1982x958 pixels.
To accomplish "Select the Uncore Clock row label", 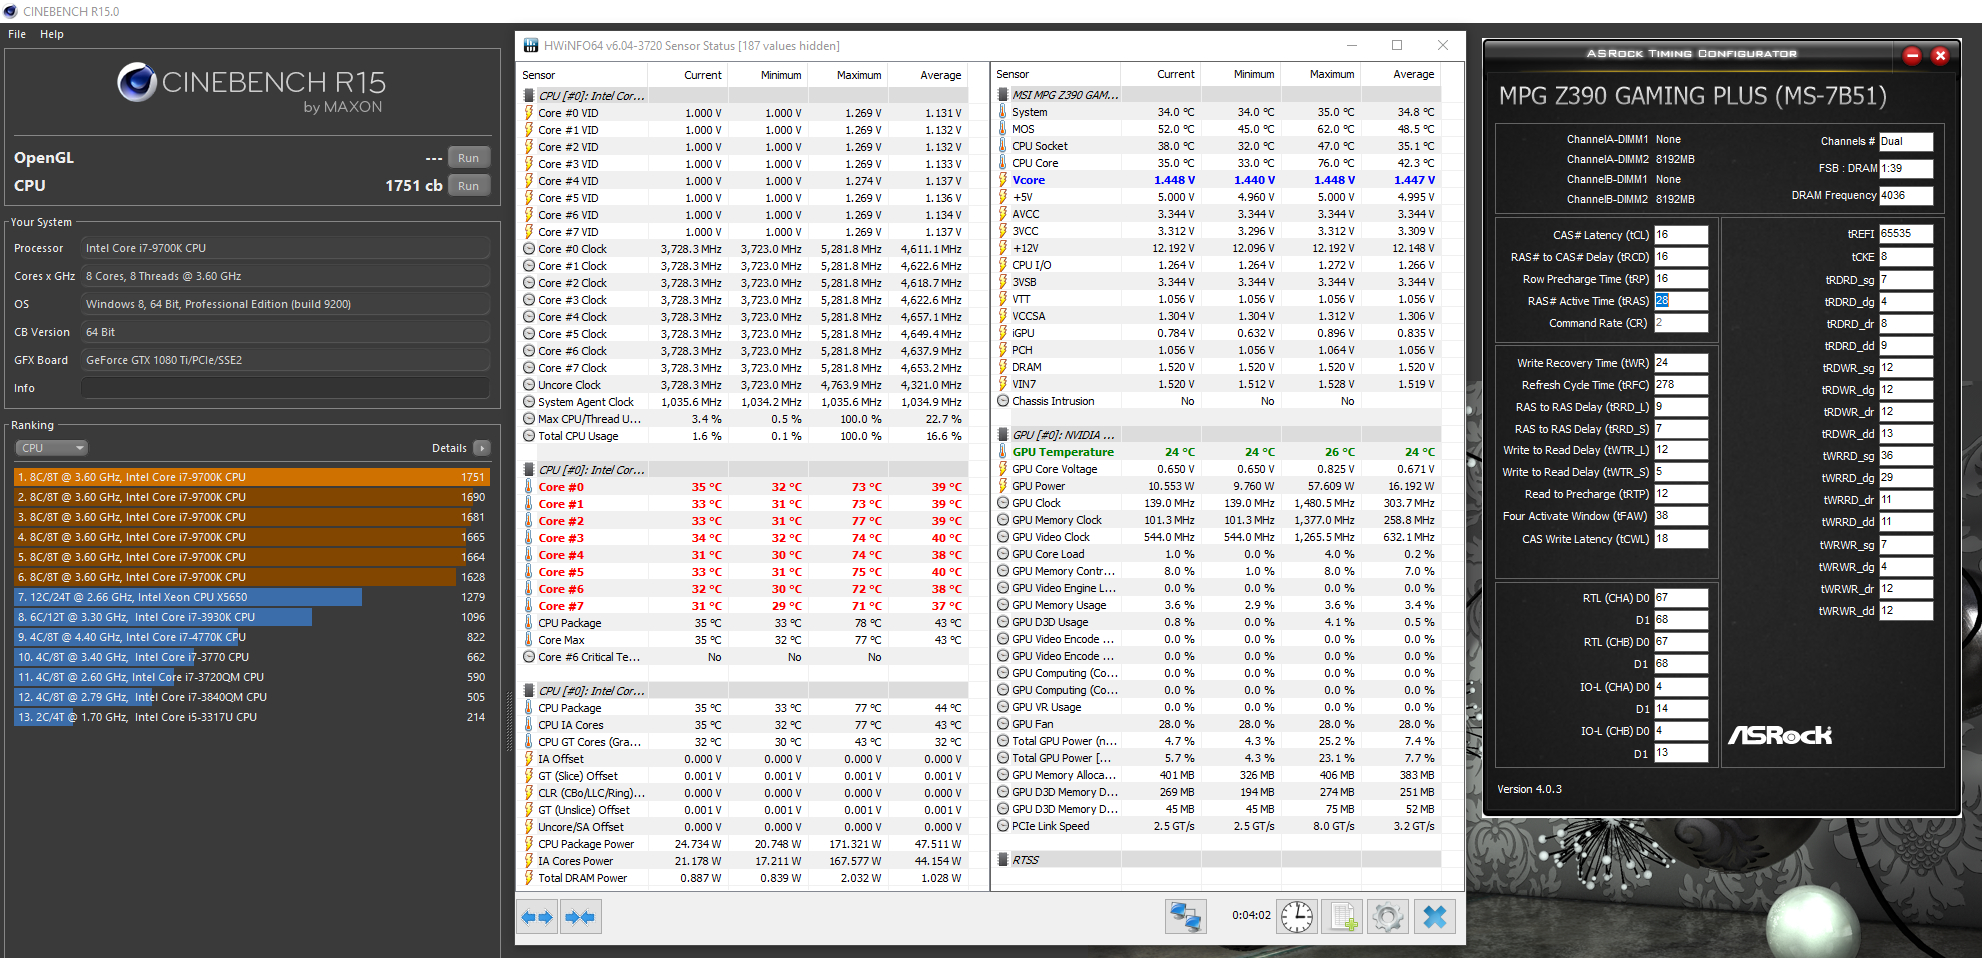I will point(569,385).
